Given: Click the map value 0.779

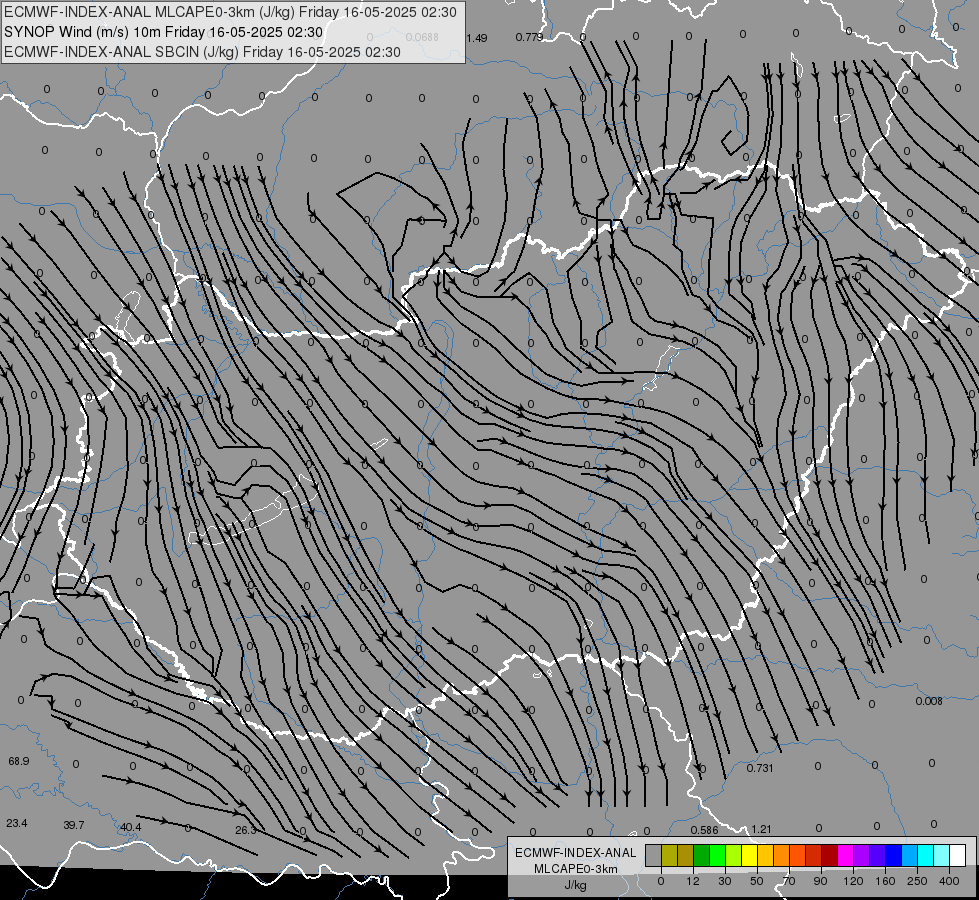Looking at the screenshot, I should click(529, 37).
